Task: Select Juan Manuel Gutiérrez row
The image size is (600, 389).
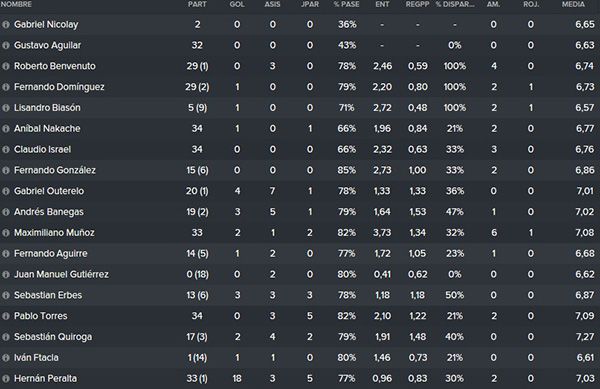Action: coord(300,274)
